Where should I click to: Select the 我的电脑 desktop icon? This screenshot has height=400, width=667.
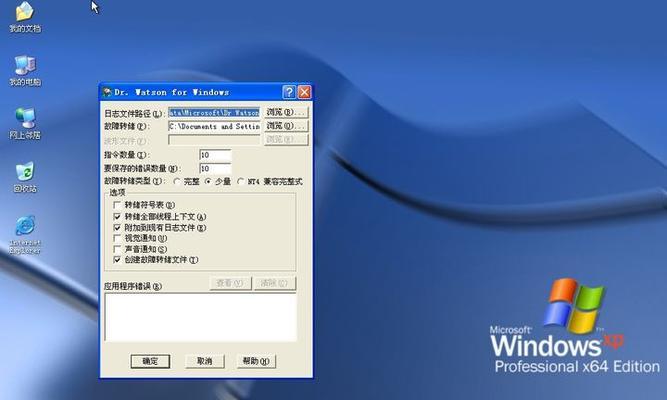(25, 71)
